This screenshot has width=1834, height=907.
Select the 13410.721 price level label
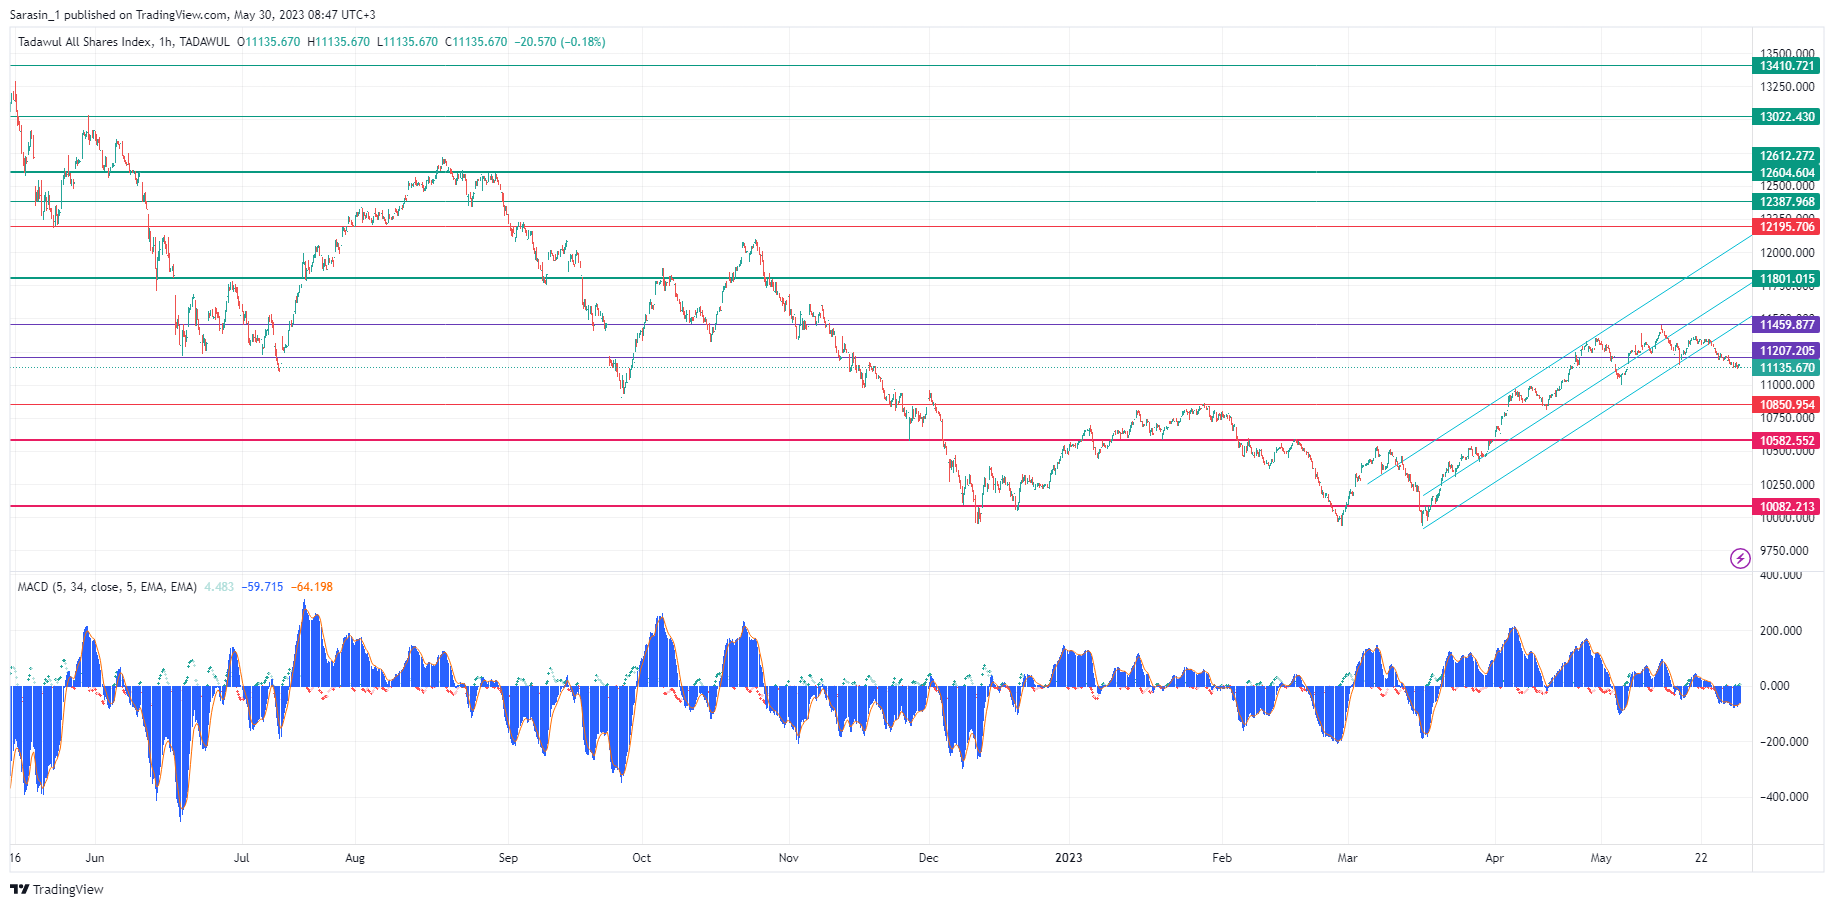[1787, 66]
